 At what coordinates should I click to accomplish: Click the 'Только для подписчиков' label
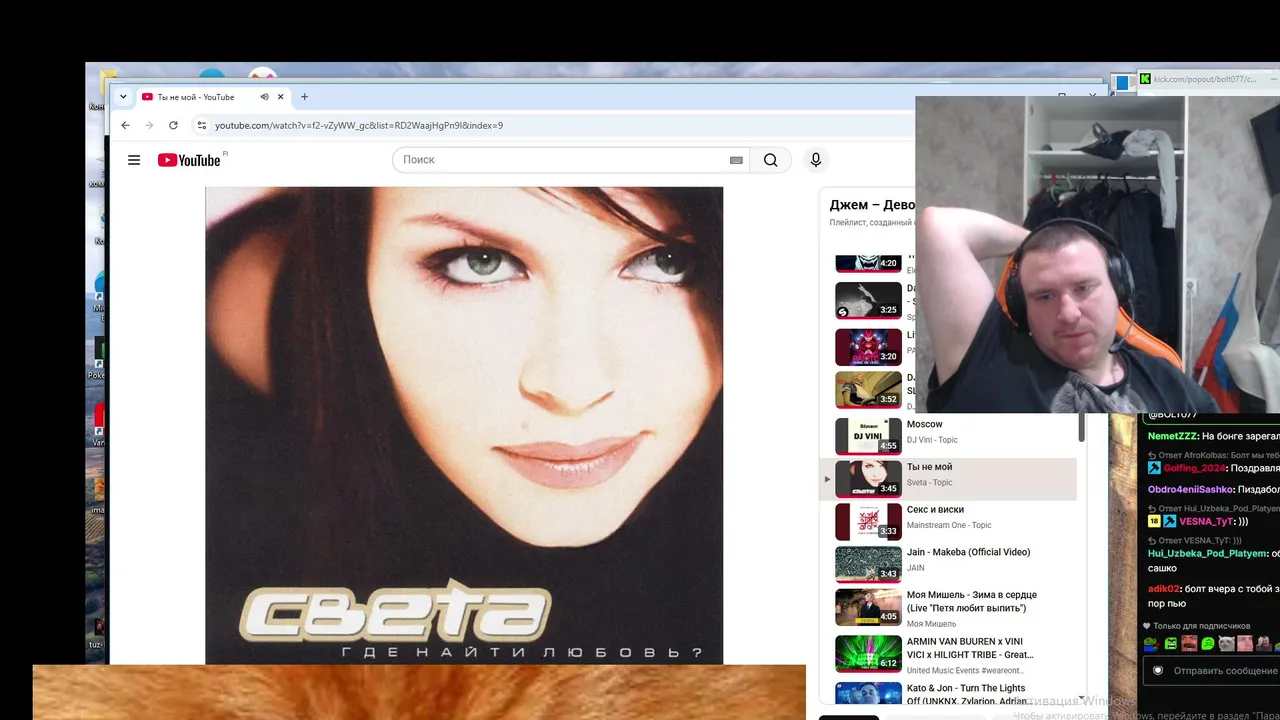pyautogui.click(x=1200, y=626)
